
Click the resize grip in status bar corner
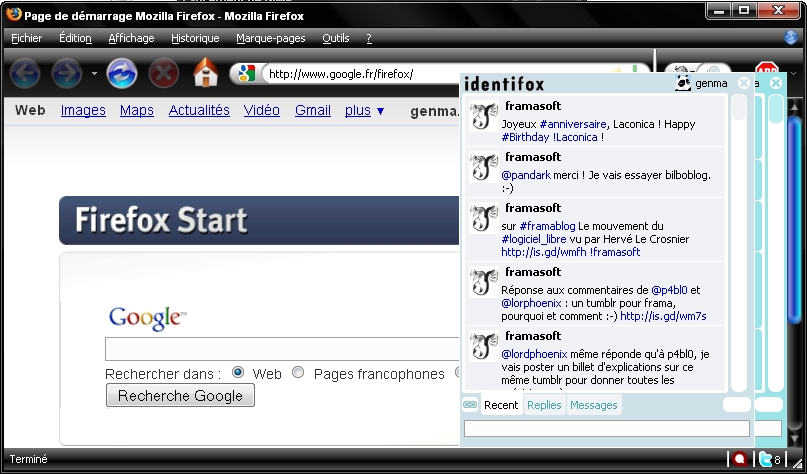click(x=797, y=463)
